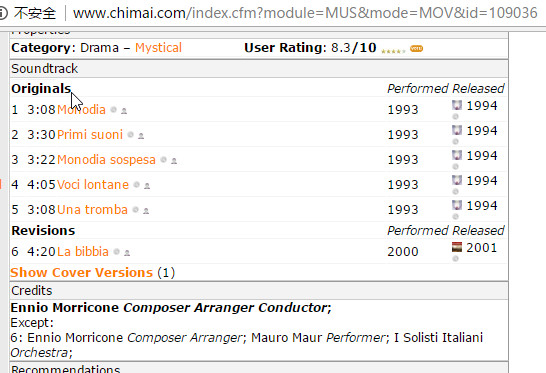Open the album cover thumbnail beside Monodia's 1994 release
Image resolution: width=546 pixels, height=373 pixels.
457,105
